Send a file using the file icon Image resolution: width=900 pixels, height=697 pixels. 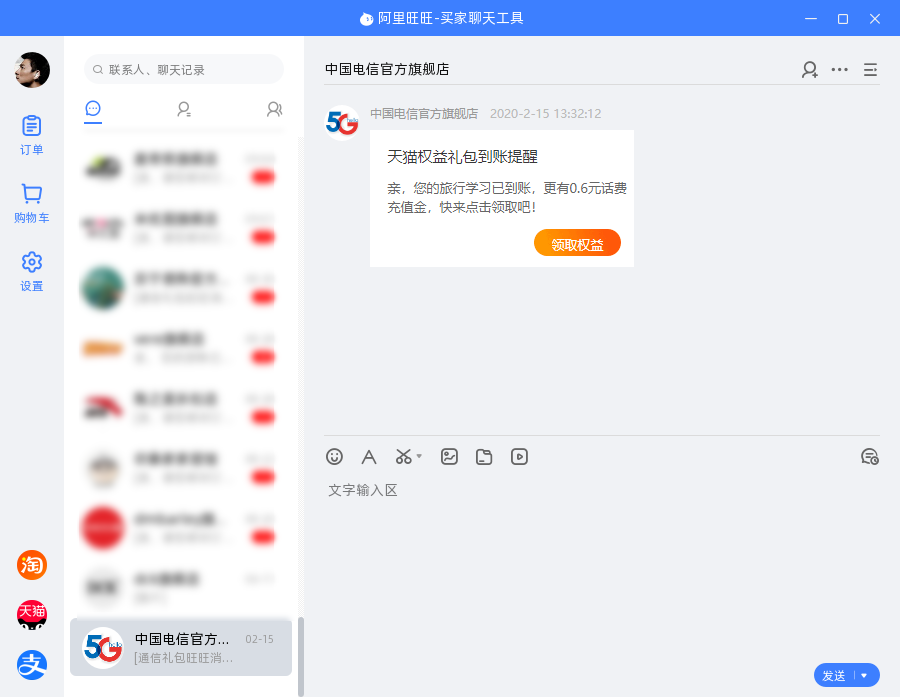[484, 457]
